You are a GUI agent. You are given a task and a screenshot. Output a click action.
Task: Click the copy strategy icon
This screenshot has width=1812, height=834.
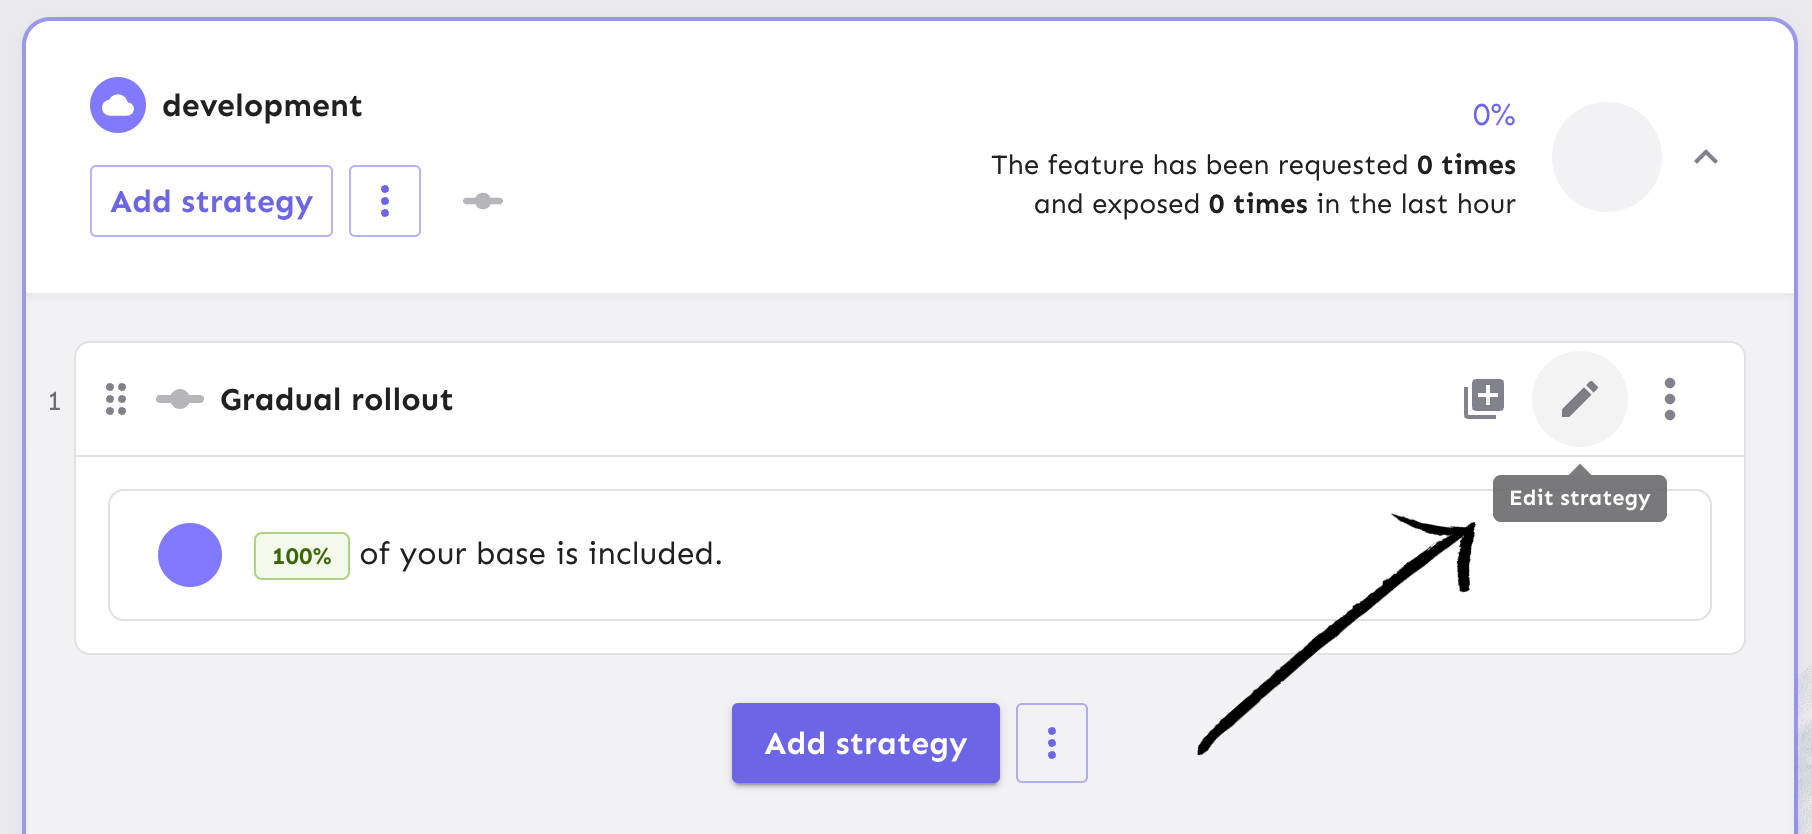(1483, 398)
